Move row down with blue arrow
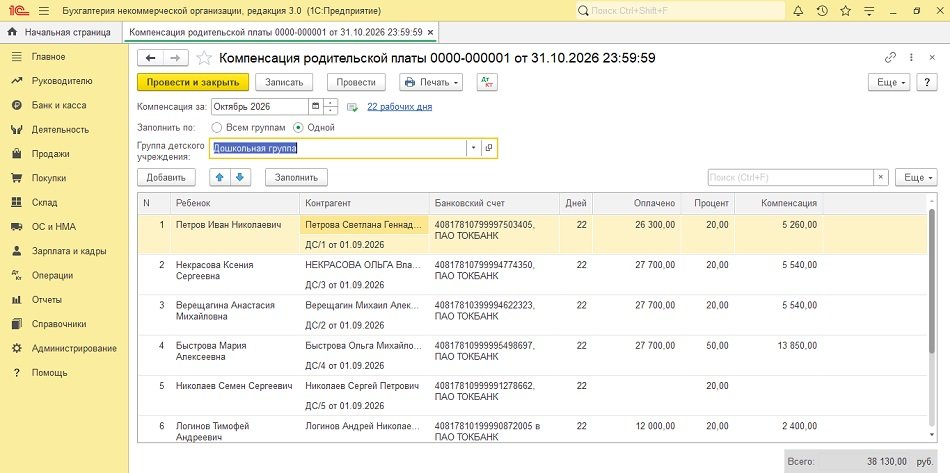950x473 pixels. 240,177
